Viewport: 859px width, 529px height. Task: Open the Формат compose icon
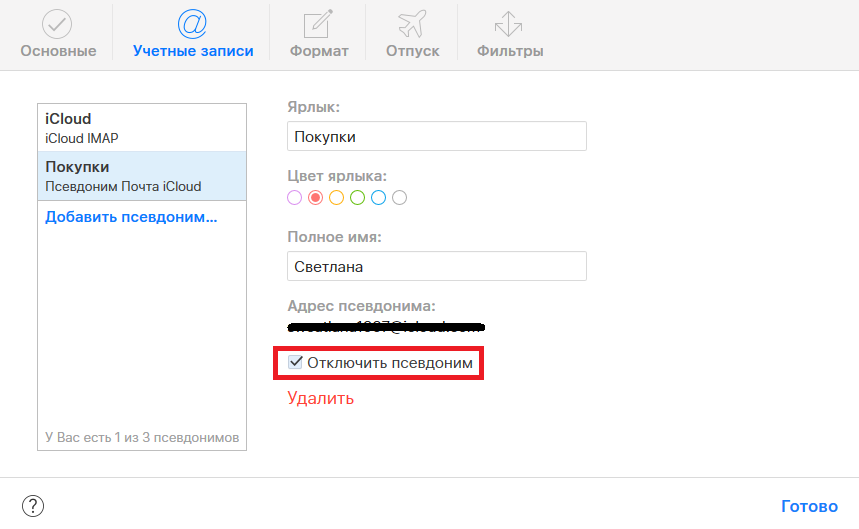pyautogui.click(x=318, y=24)
